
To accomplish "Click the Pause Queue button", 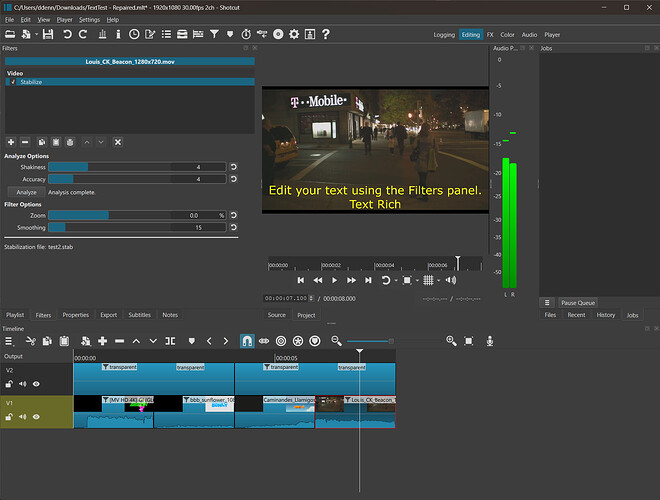I will click(x=578, y=303).
